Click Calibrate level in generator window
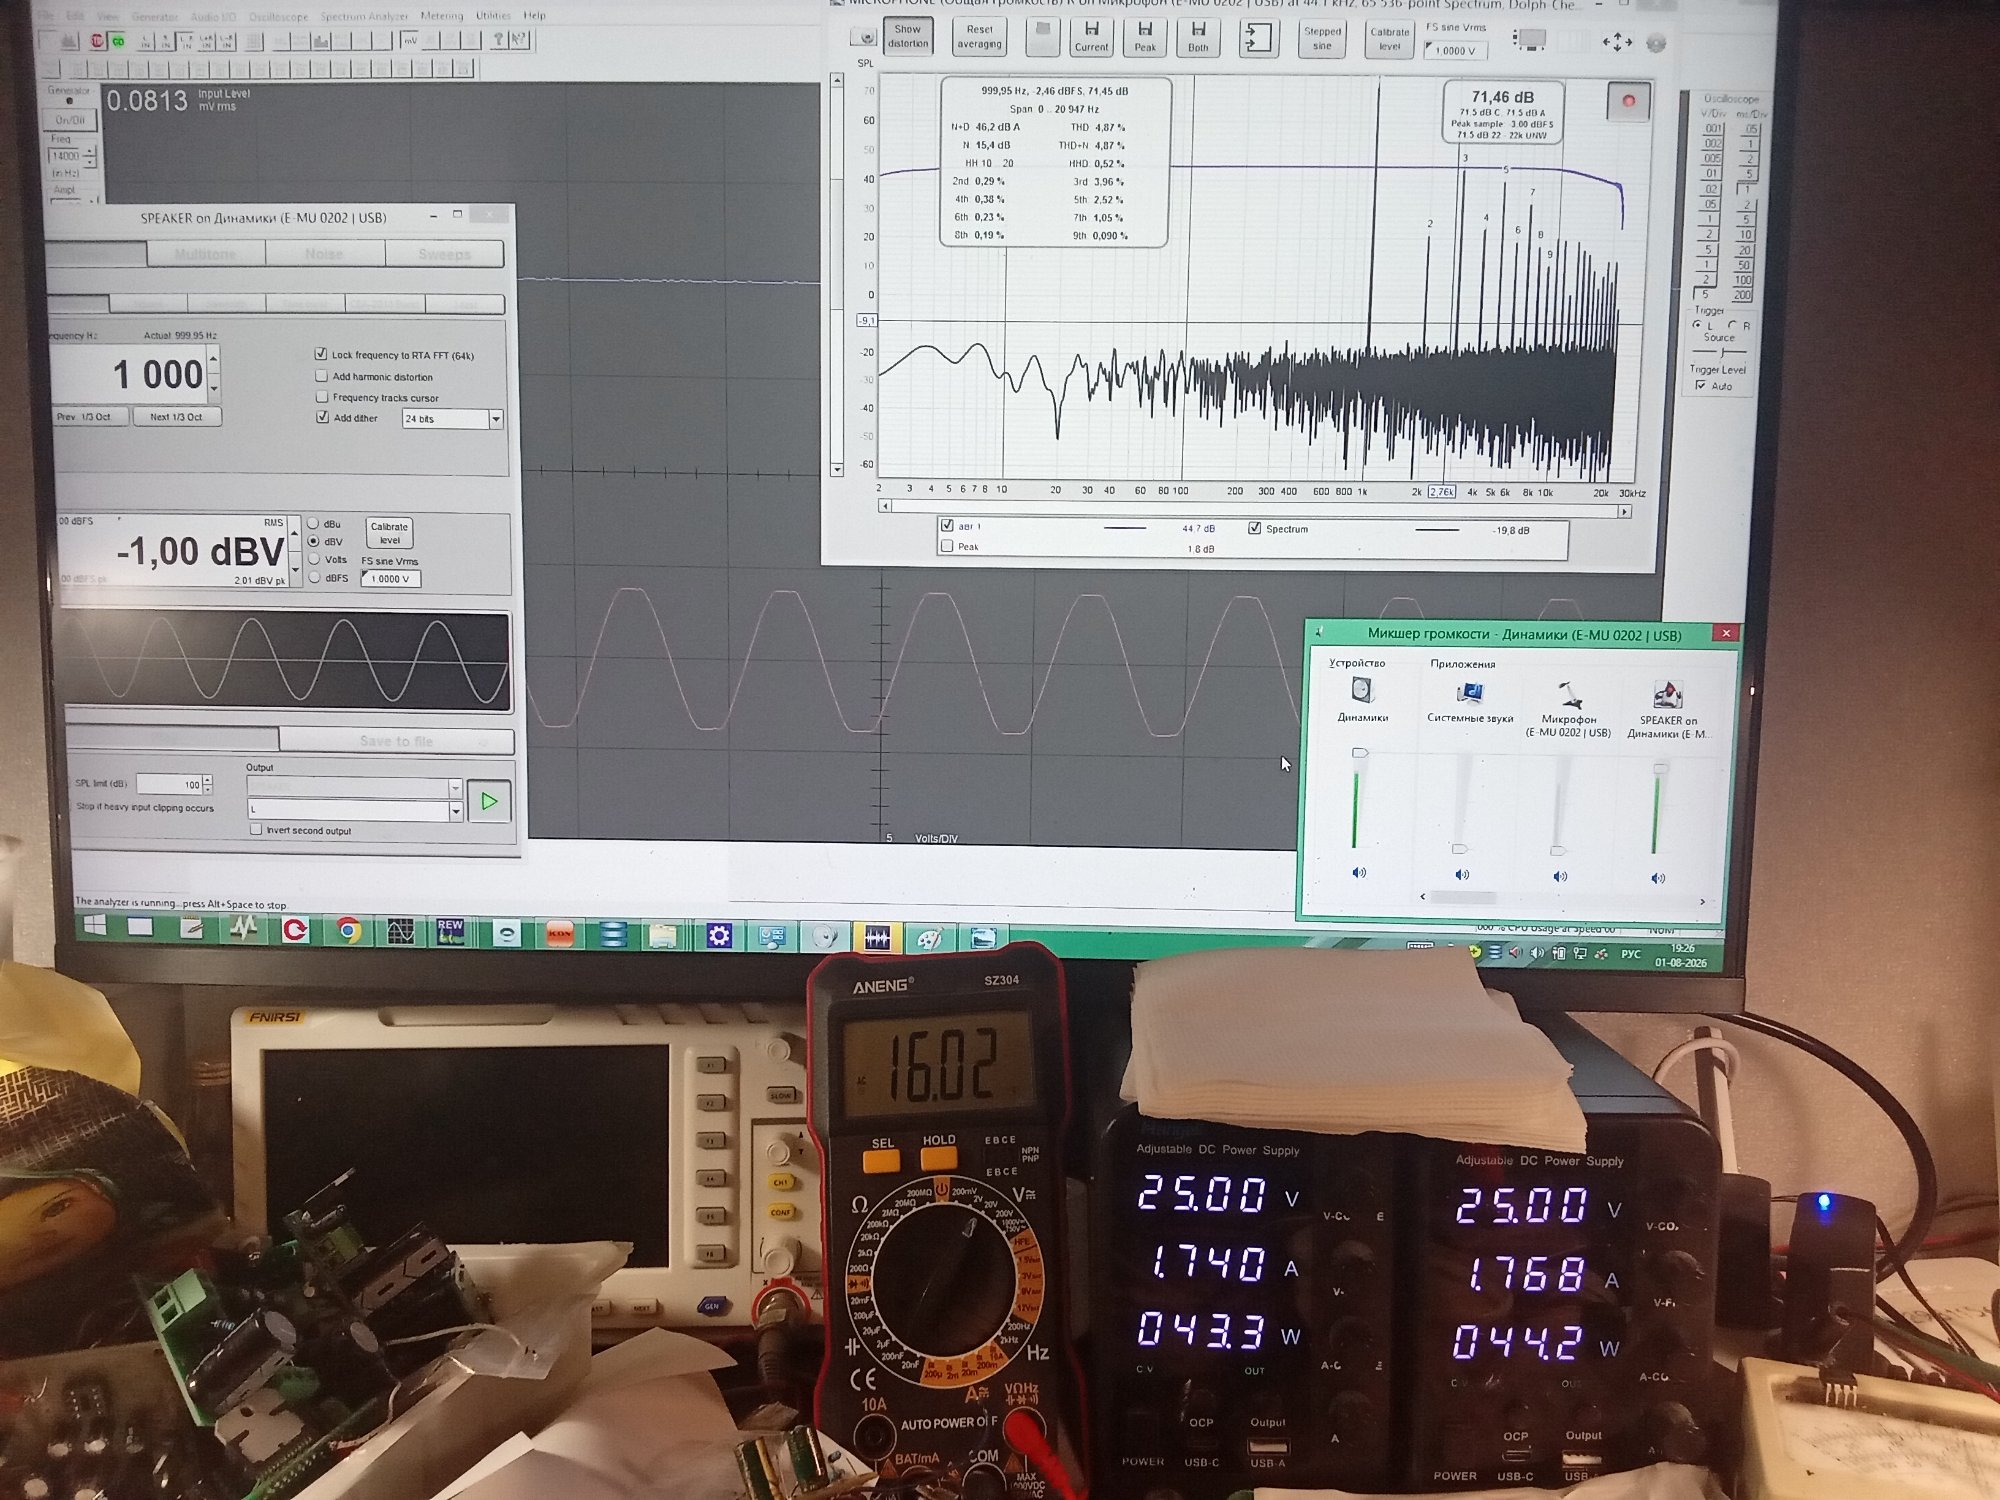Image resolution: width=2000 pixels, height=1500 pixels. (389, 533)
